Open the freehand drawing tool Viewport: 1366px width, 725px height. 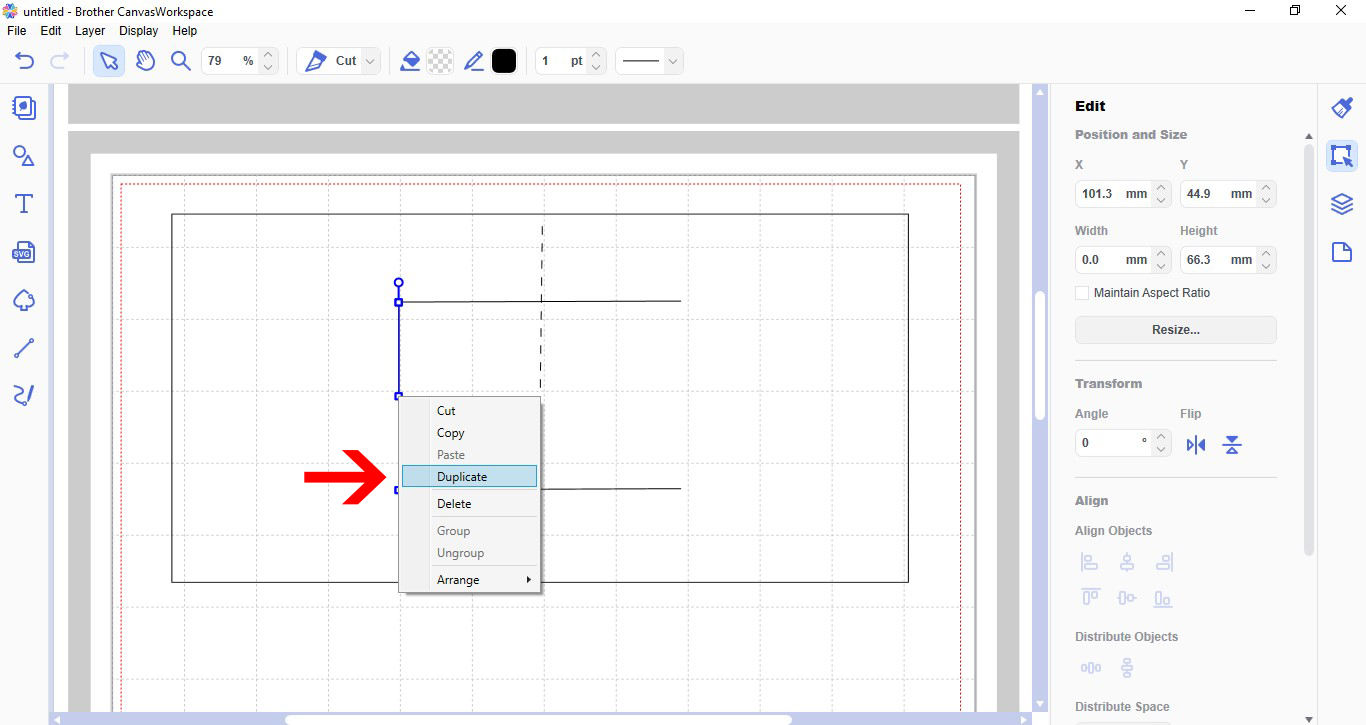(x=23, y=395)
